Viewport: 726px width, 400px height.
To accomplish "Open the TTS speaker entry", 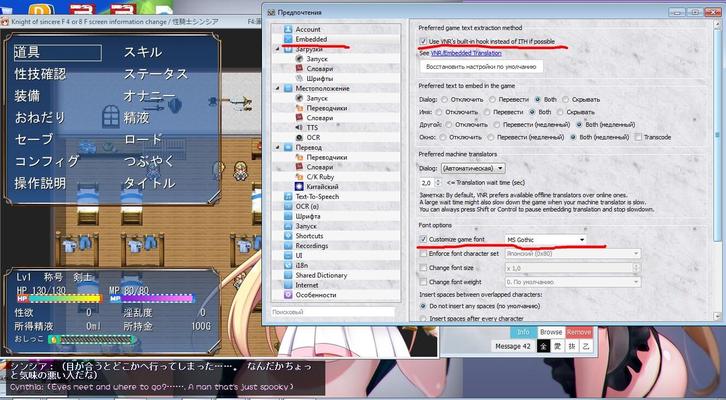I will click(312, 127).
